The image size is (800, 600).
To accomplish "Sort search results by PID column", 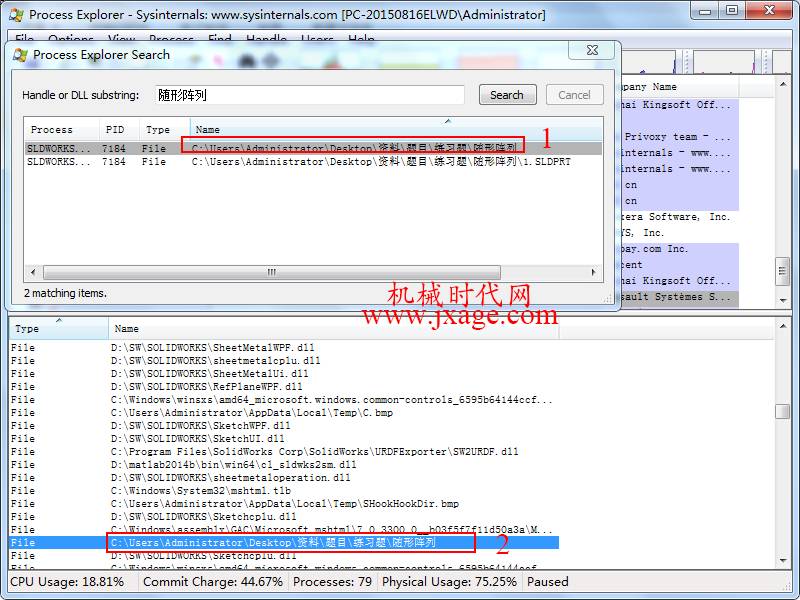I will click(x=118, y=130).
